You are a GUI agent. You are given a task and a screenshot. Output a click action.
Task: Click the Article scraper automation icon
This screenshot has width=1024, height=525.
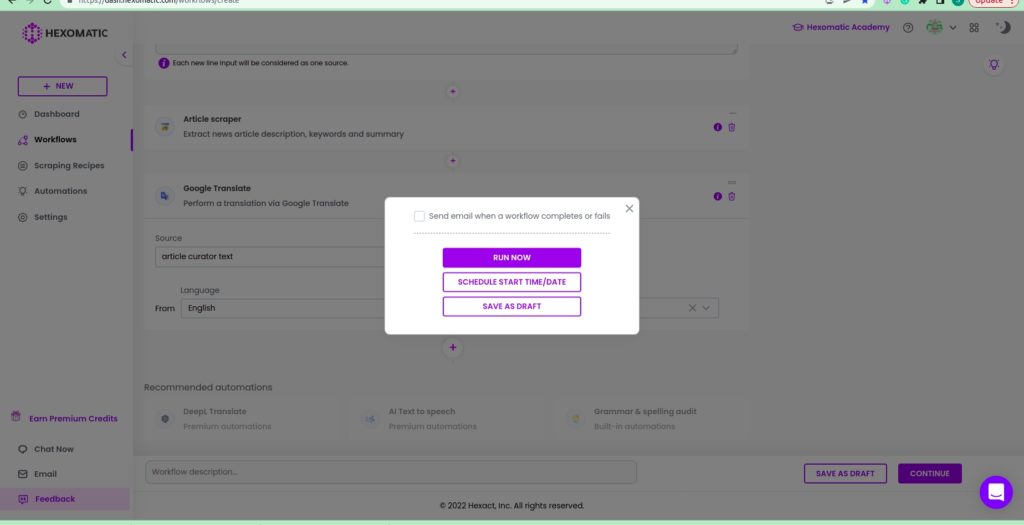pos(165,127)
